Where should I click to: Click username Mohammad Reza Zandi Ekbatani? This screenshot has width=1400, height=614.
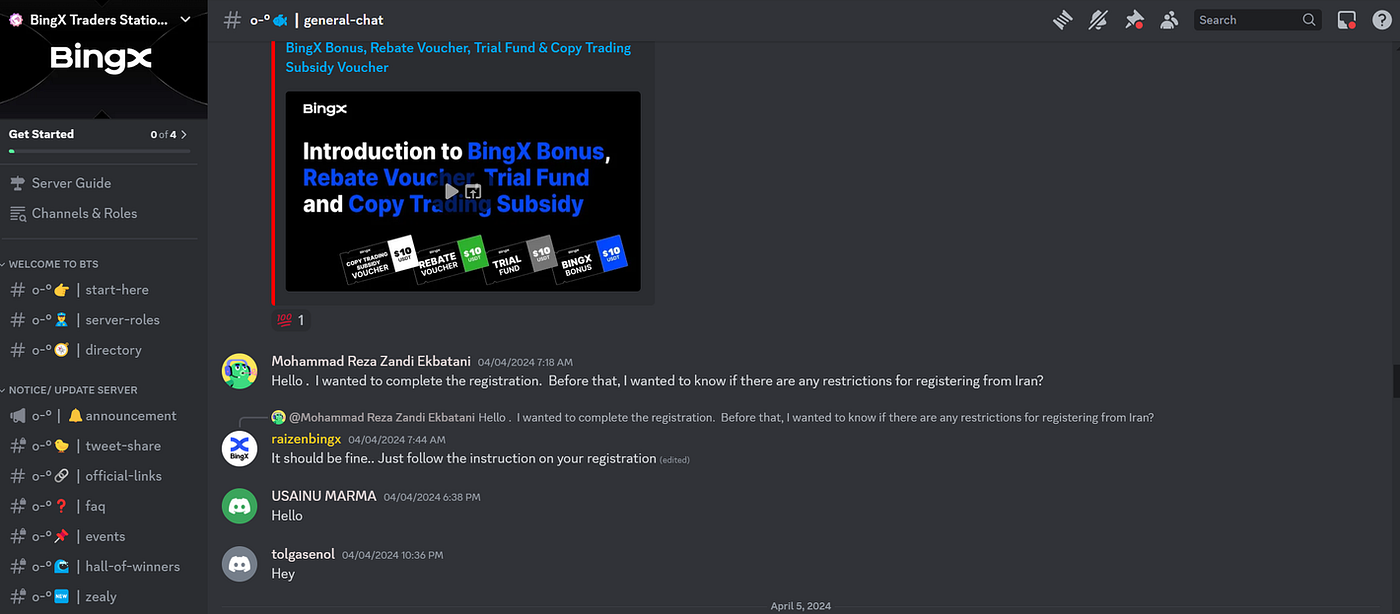pos(371,361)
